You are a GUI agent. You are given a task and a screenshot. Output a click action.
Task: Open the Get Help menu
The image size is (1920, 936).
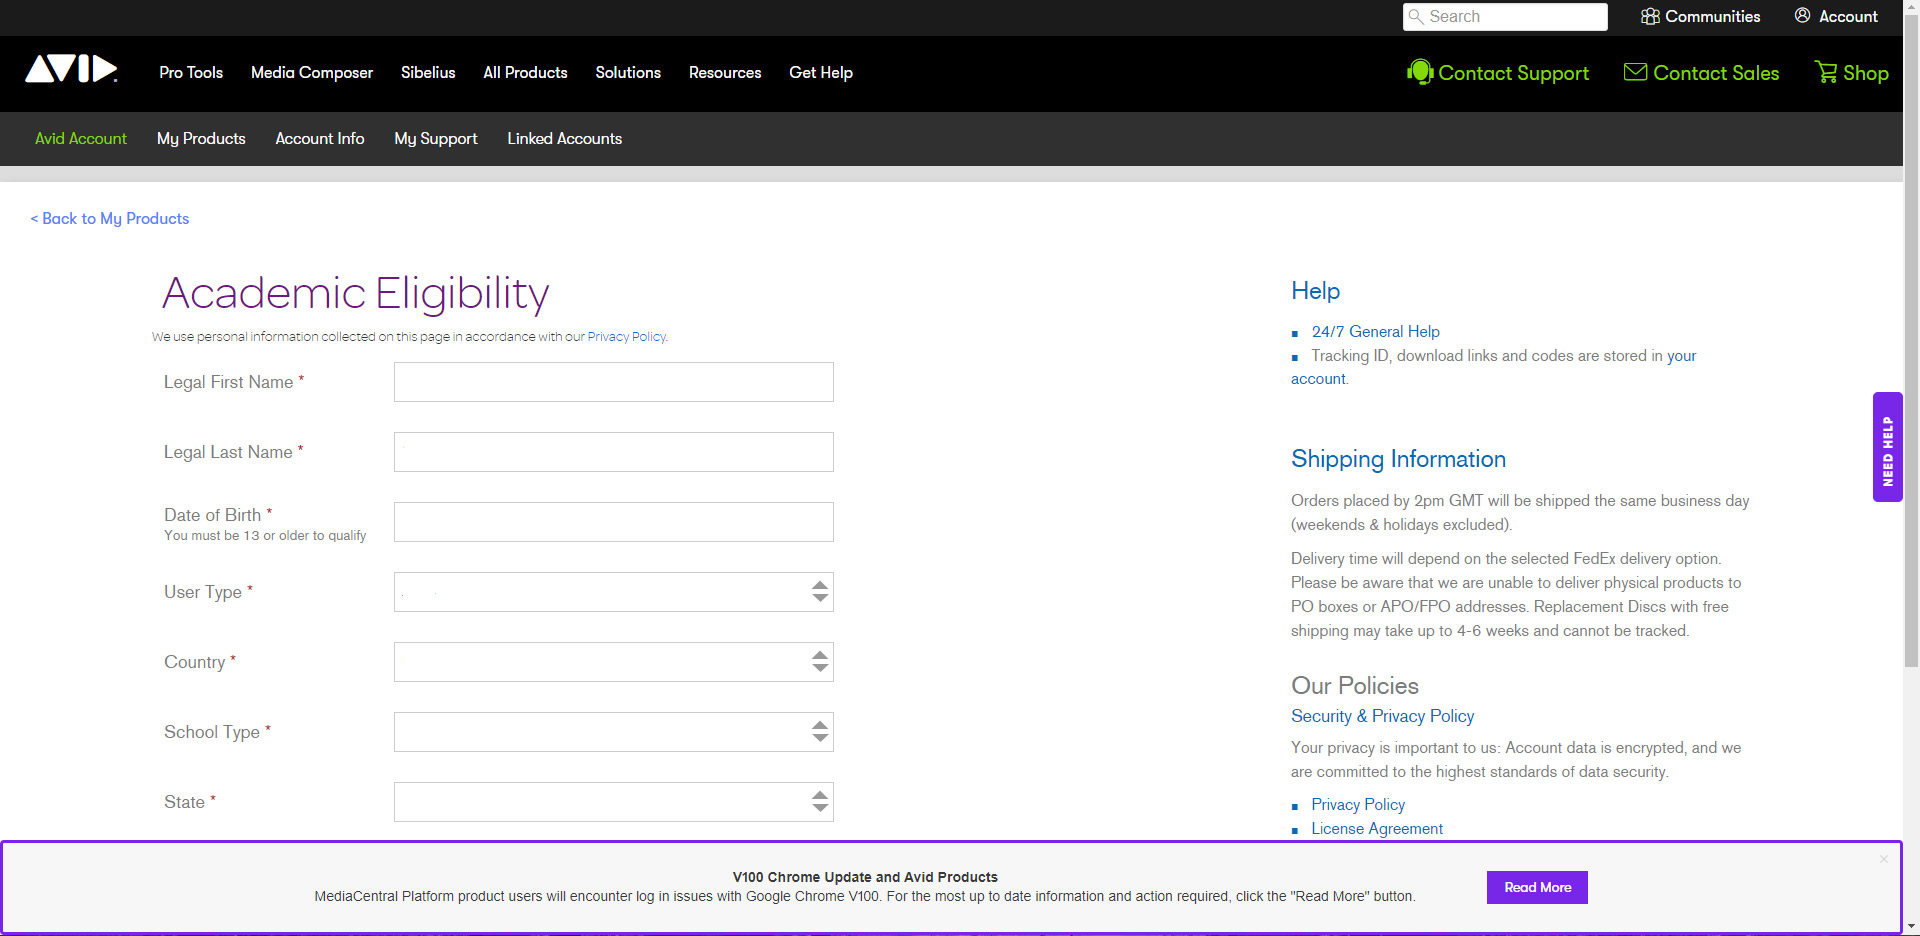[821, 73]
